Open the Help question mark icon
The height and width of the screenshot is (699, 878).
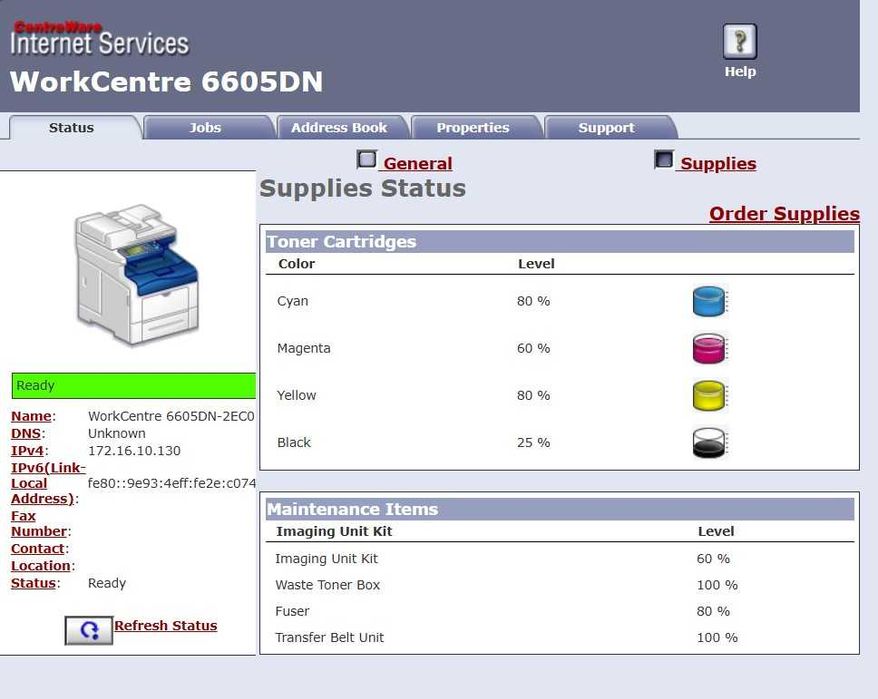click(739, 41)
